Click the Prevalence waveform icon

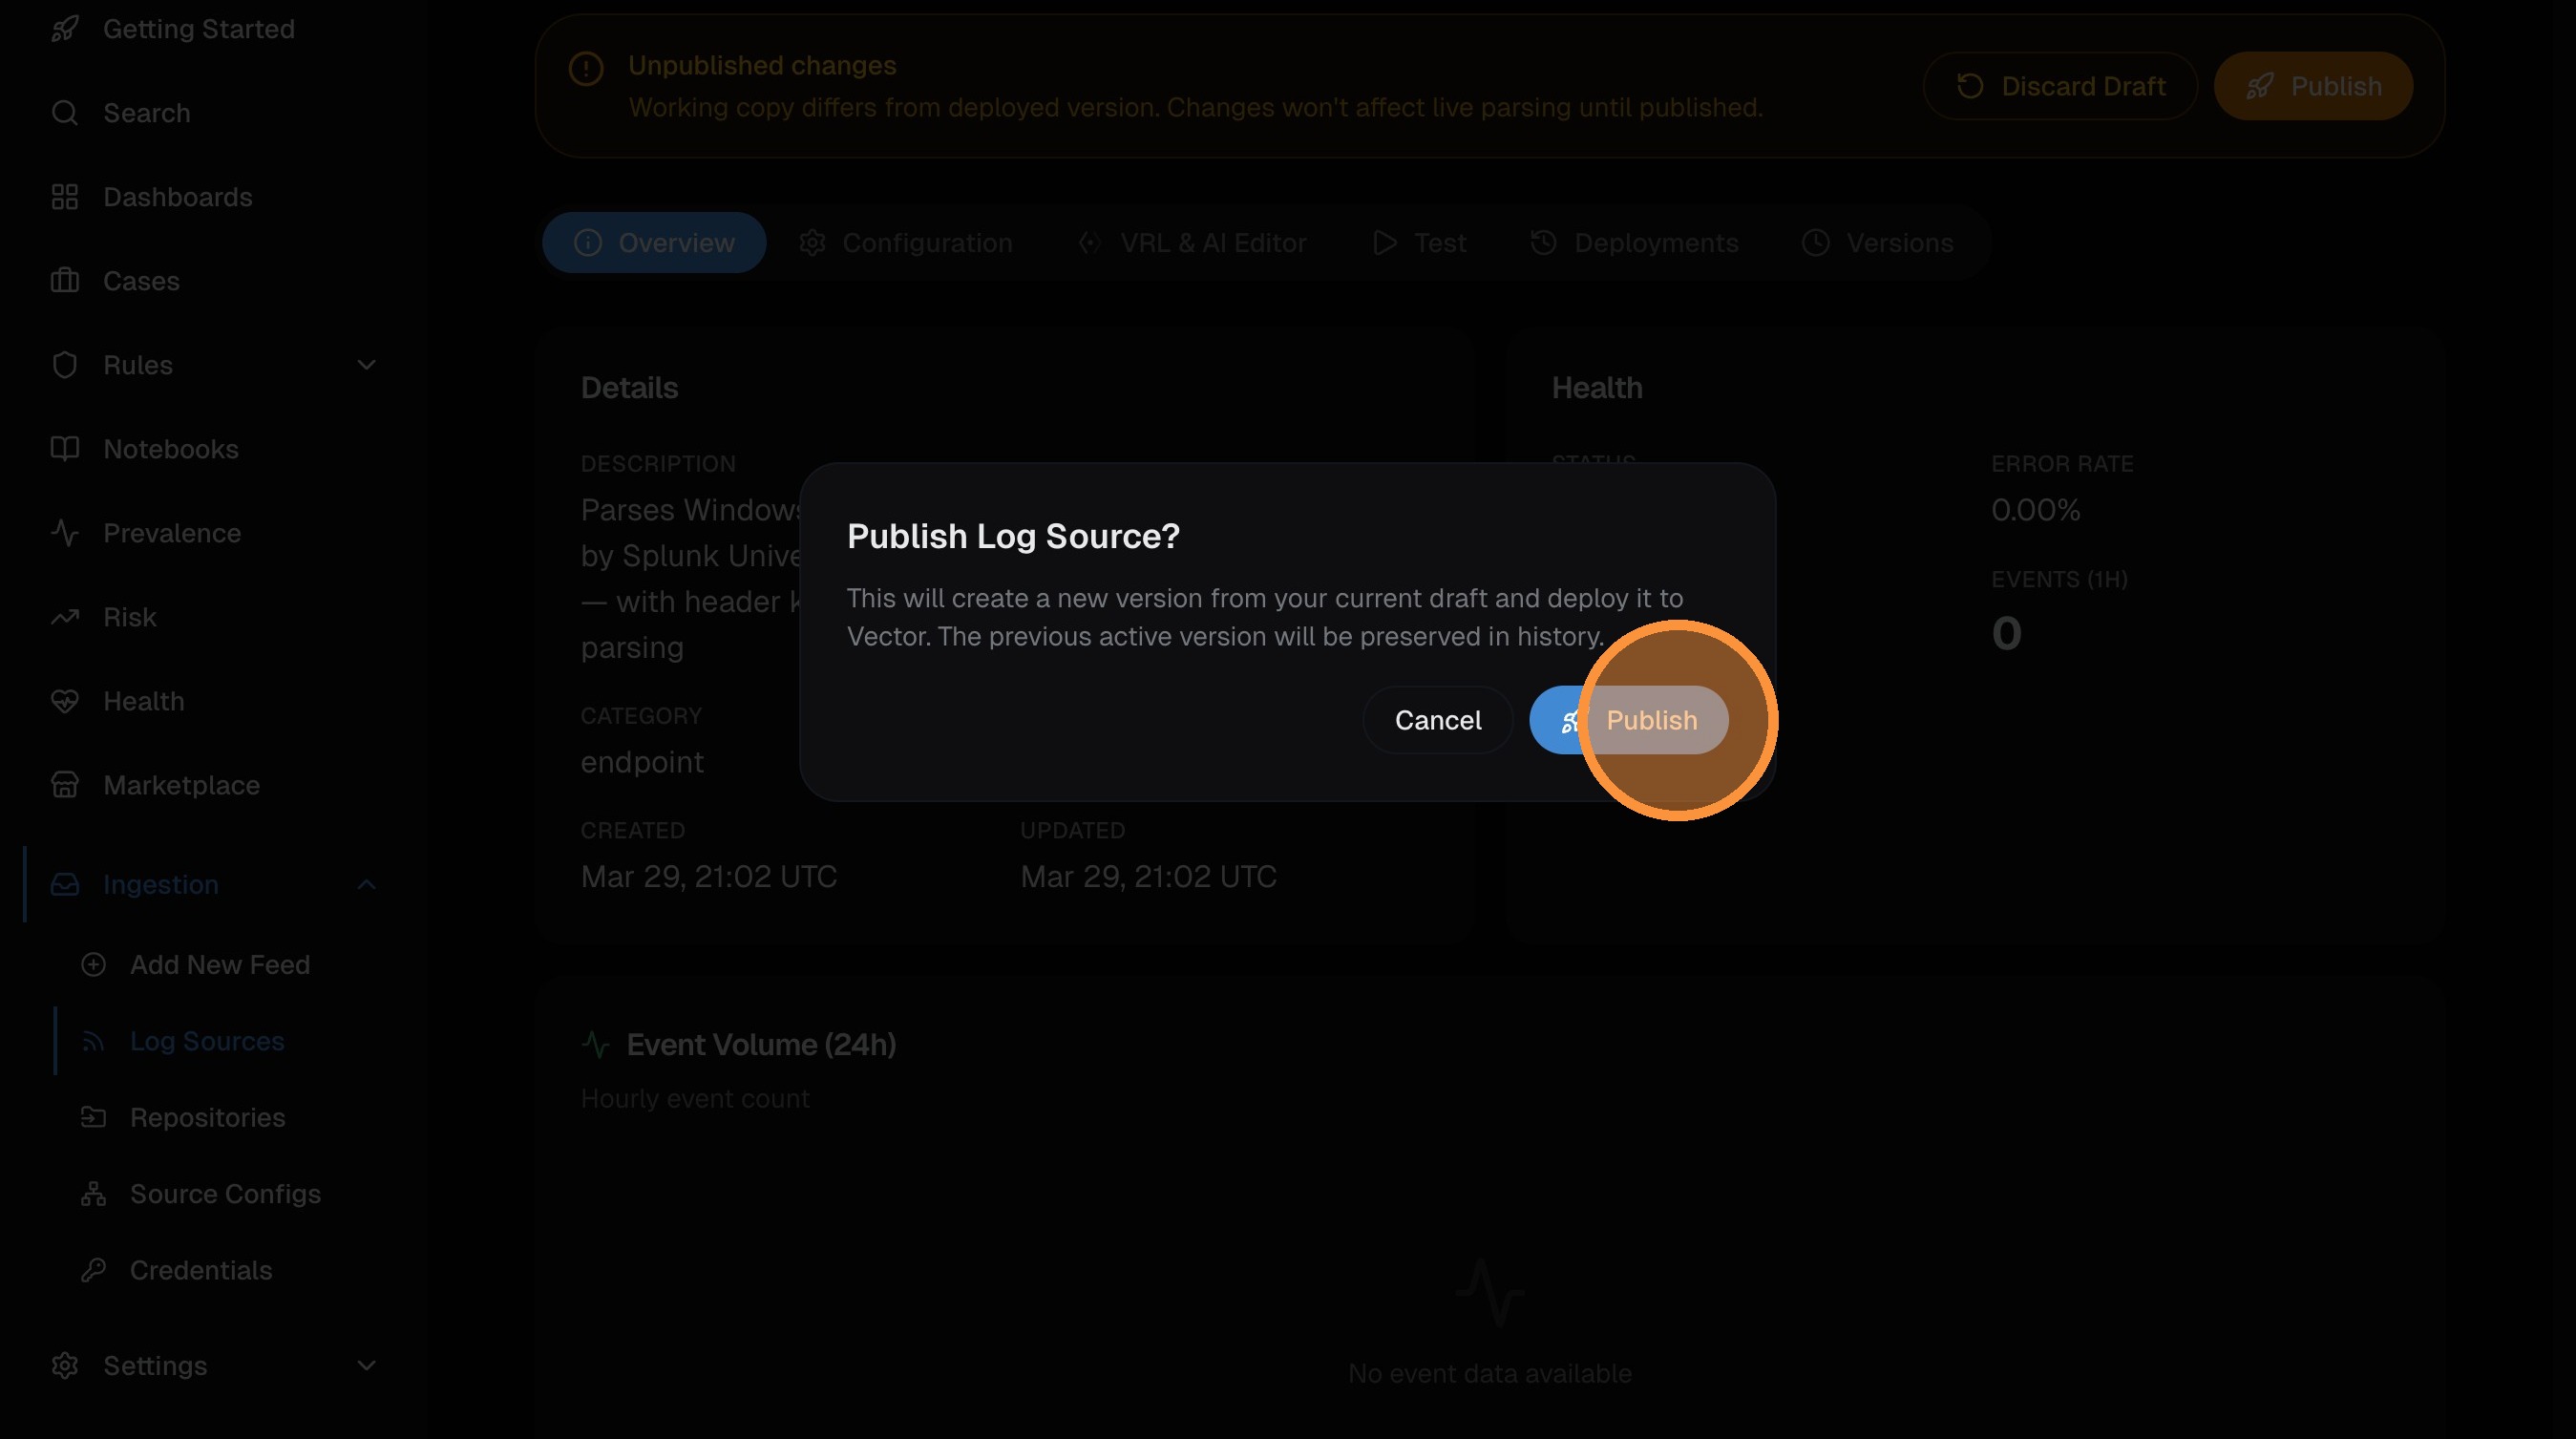[65, 533]
